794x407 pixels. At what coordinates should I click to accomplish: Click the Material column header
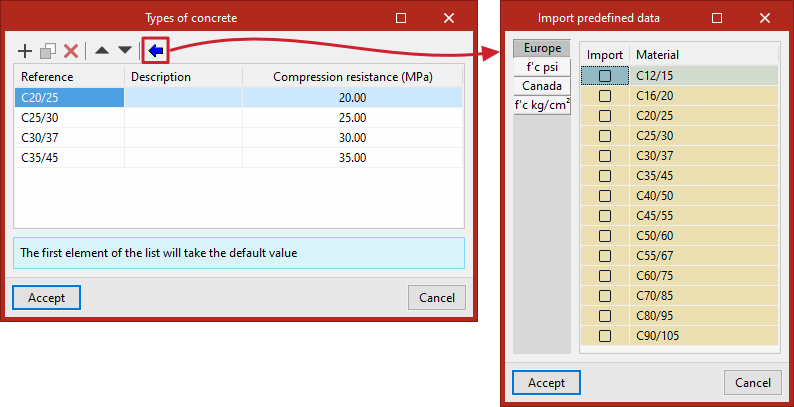(x=704, y=55)
